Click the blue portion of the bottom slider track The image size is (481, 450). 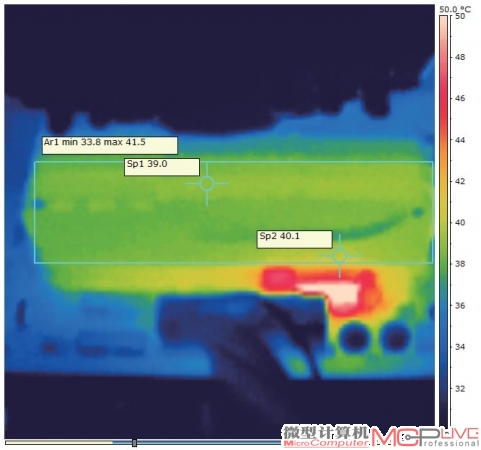click(x=208, y=443)
